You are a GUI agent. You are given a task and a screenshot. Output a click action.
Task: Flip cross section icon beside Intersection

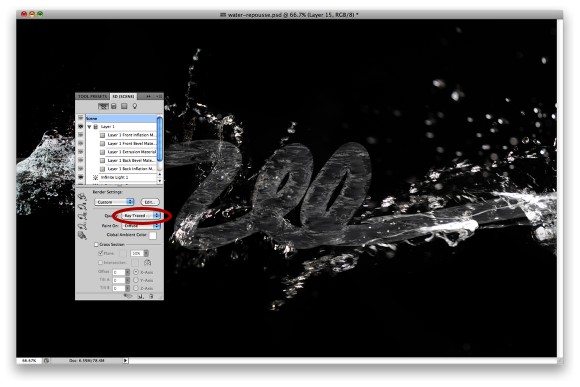pos(148,263)
